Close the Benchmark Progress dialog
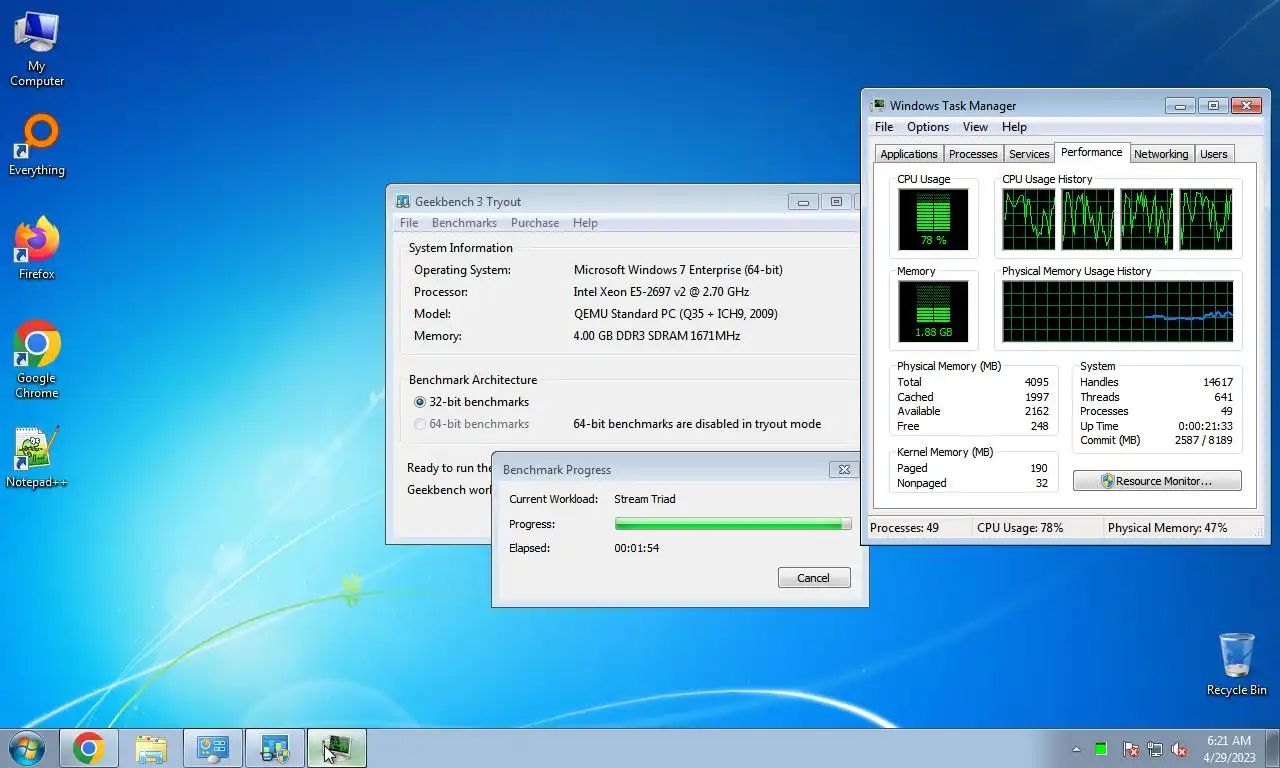Screen dimensions: 1280x768 coord(844,469)
